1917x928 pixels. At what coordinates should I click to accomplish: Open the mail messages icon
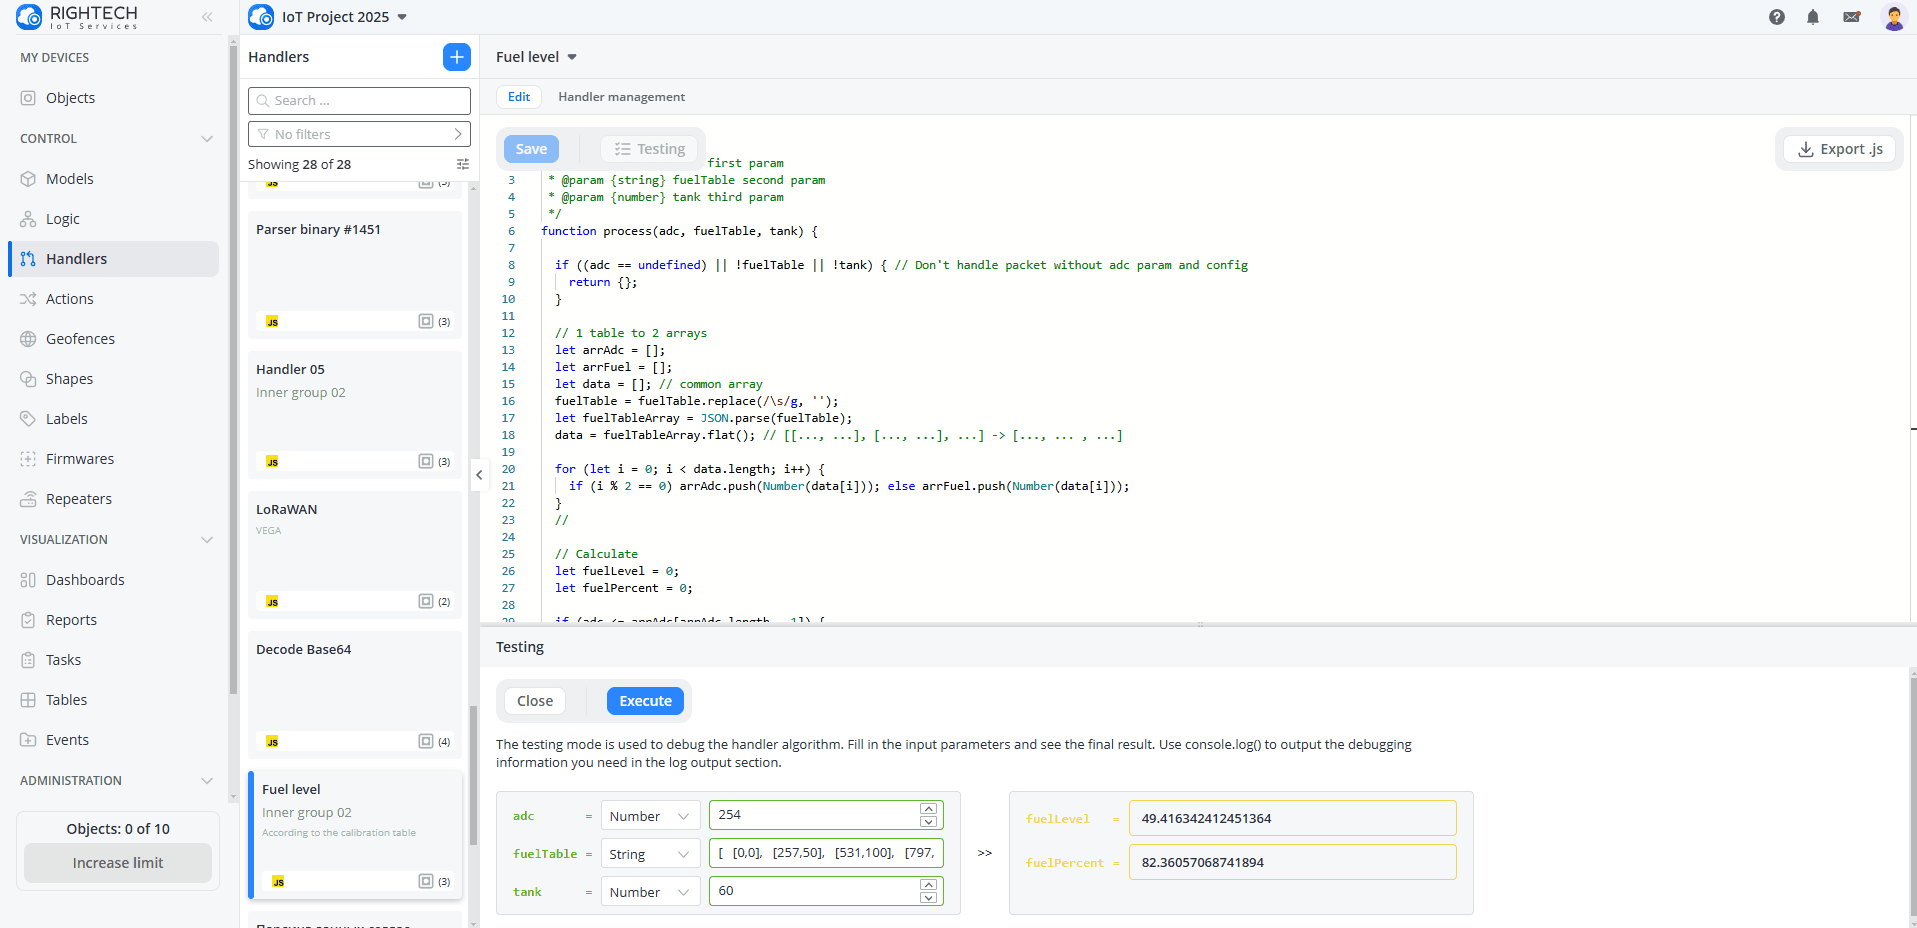point(1851,17)
